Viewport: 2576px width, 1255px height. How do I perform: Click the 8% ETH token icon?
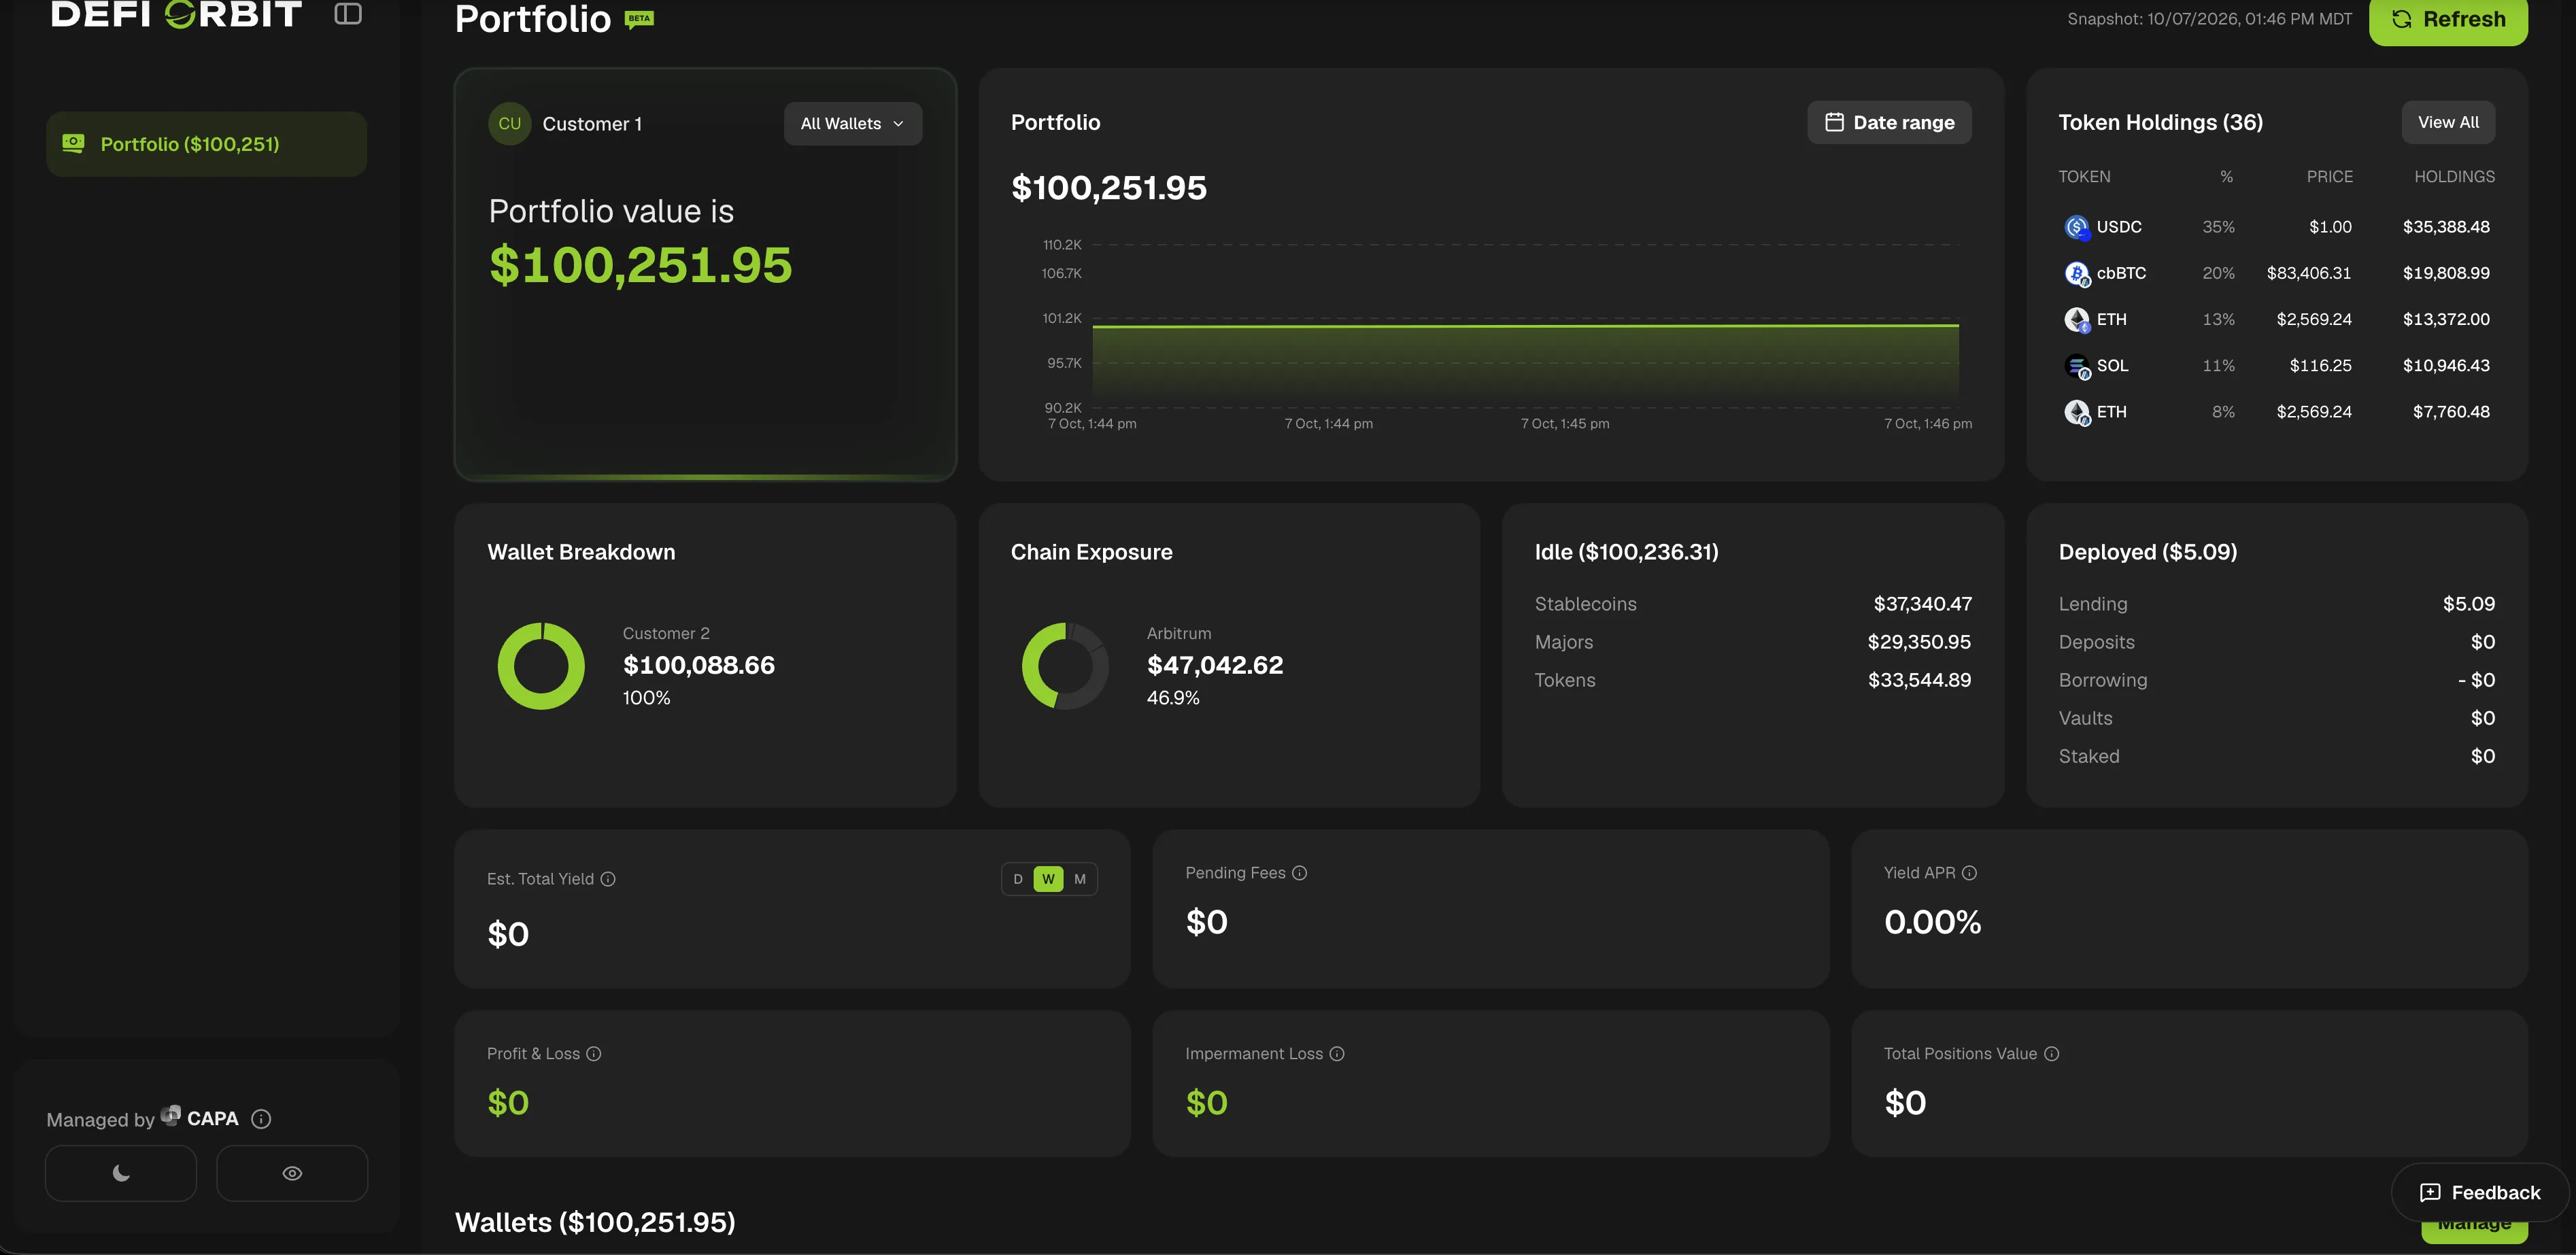pos(2077,412)
